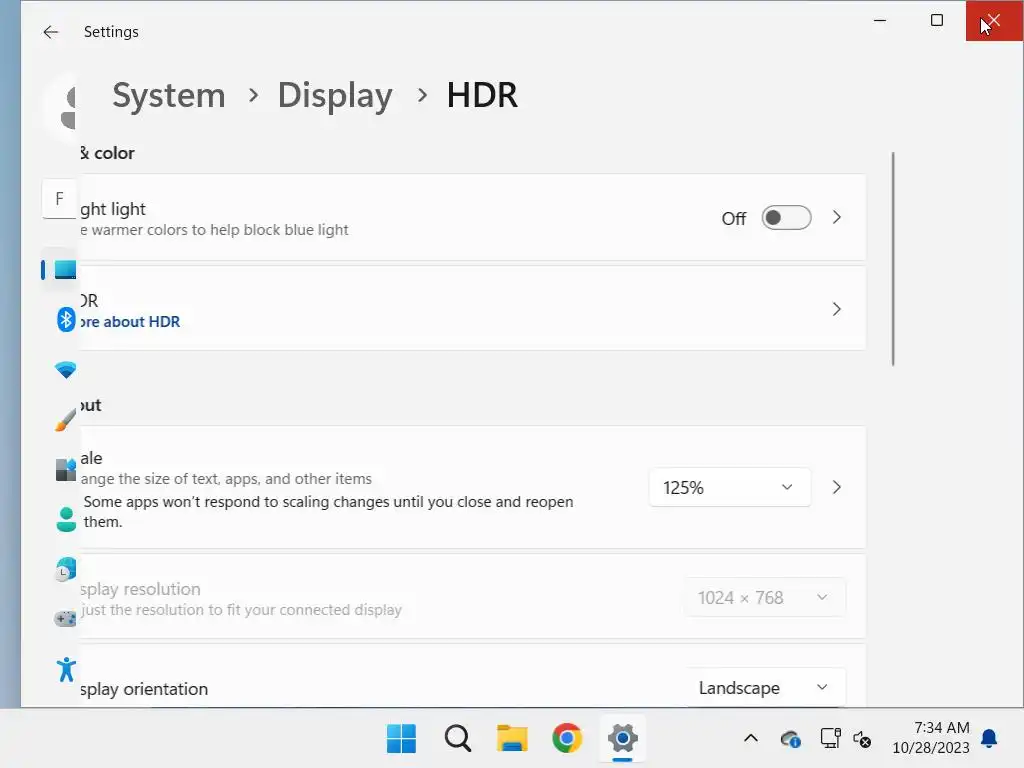Screen dimensions: 1024x768
Task: Click 'Display resolution' label
Action: point(140,589)
